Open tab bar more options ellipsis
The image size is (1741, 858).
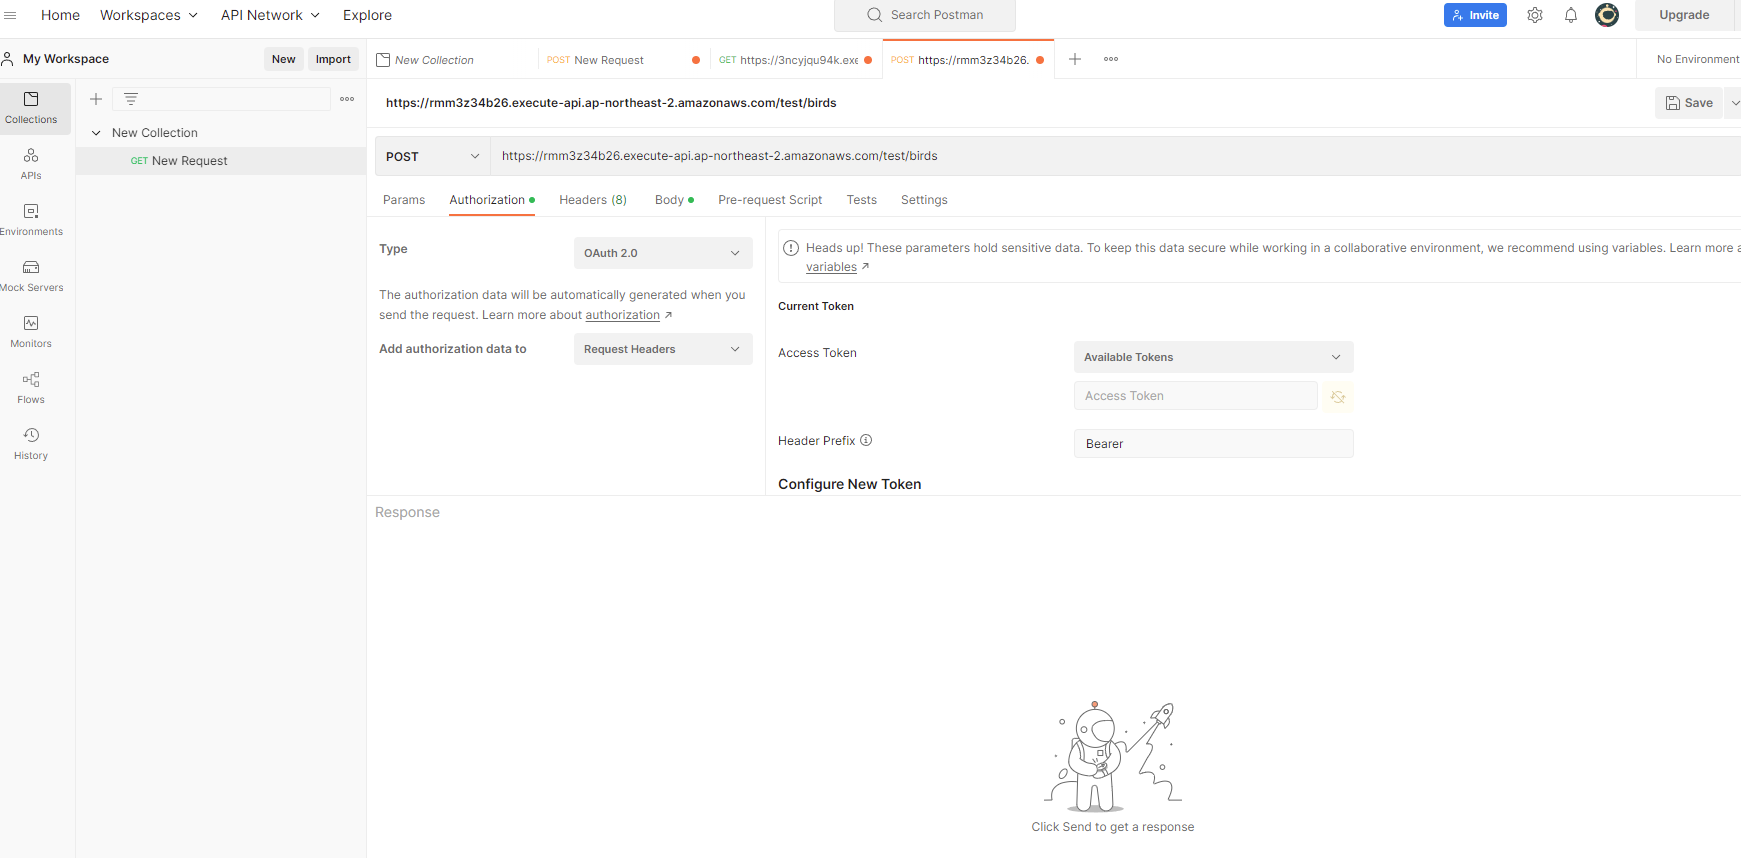1111,59
